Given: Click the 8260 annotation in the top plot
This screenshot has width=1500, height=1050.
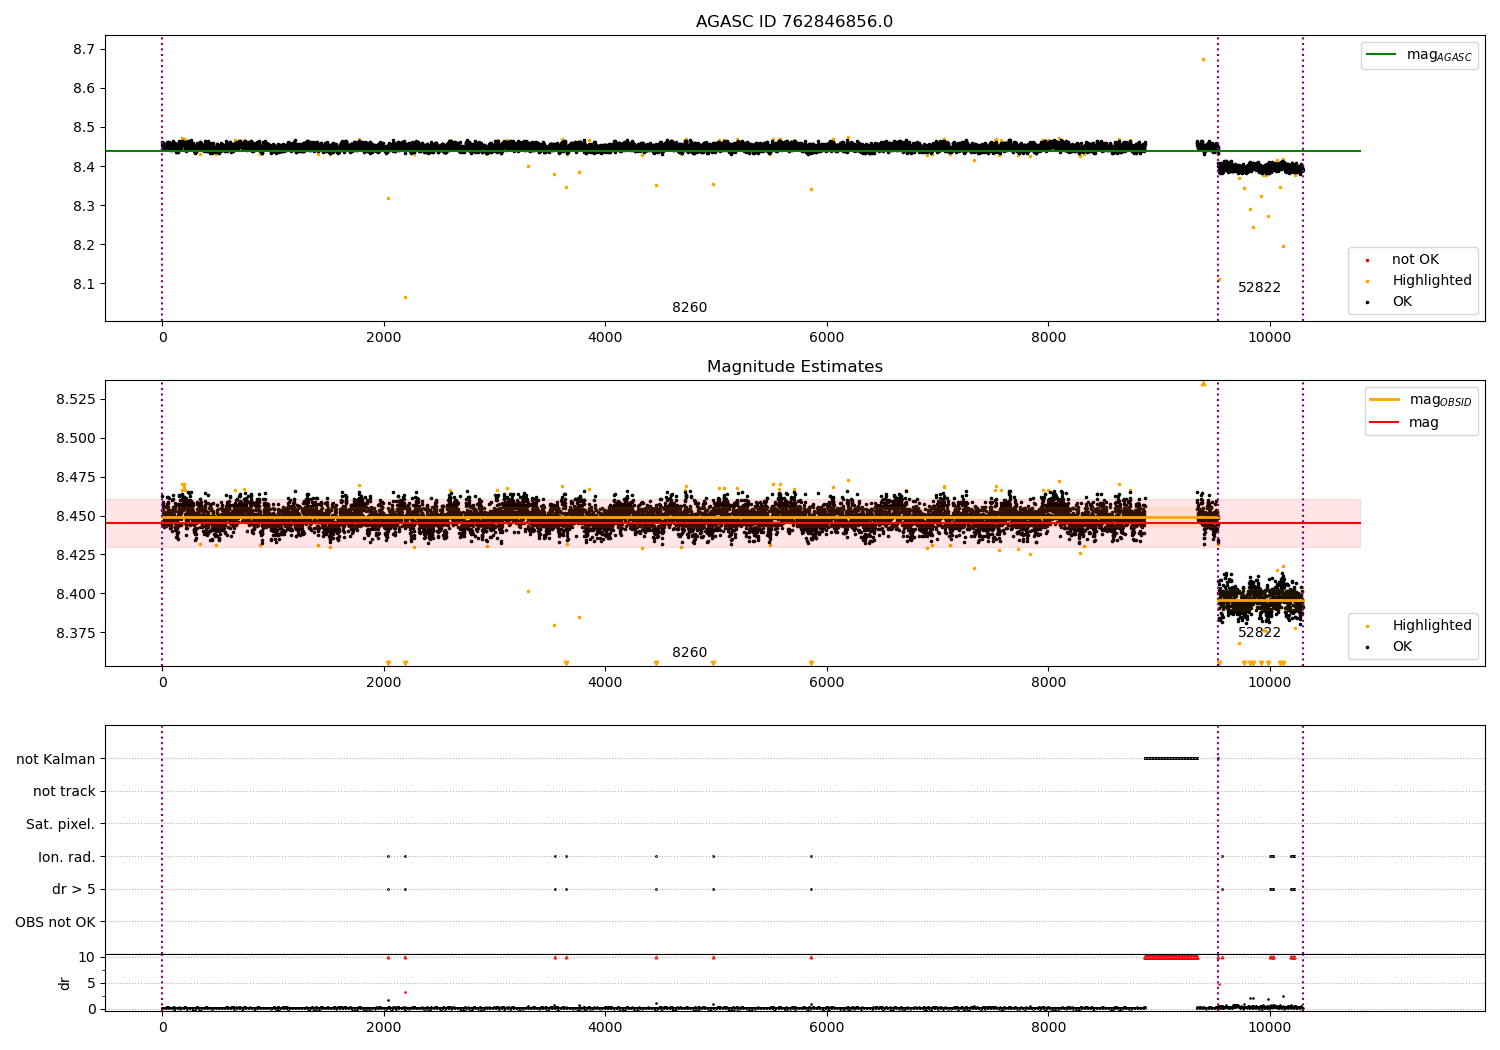Looking at the screenshot, I should tap(689, 308).
